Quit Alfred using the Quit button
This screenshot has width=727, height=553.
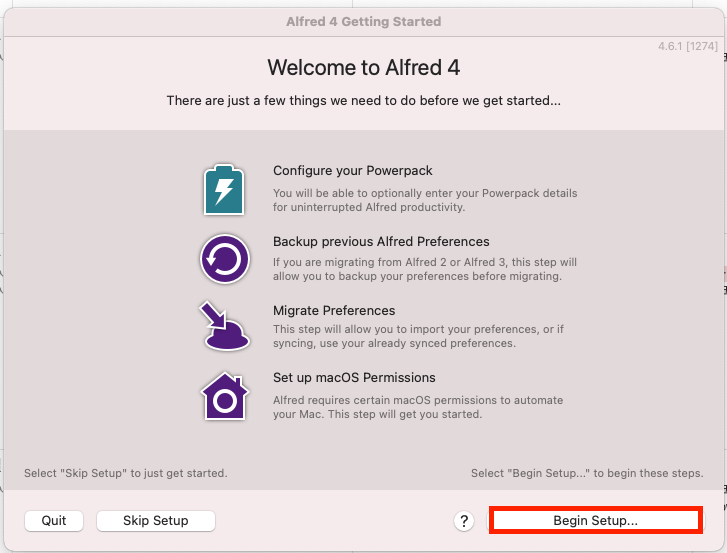(x=54, y=521)
